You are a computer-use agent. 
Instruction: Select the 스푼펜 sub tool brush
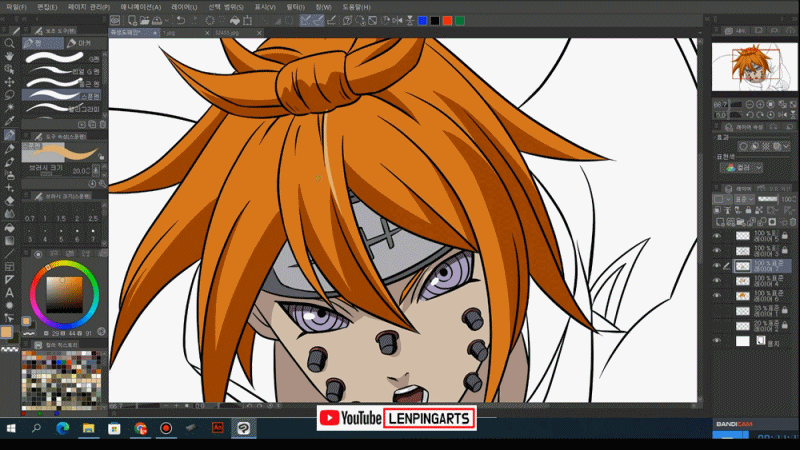[63, 95]
